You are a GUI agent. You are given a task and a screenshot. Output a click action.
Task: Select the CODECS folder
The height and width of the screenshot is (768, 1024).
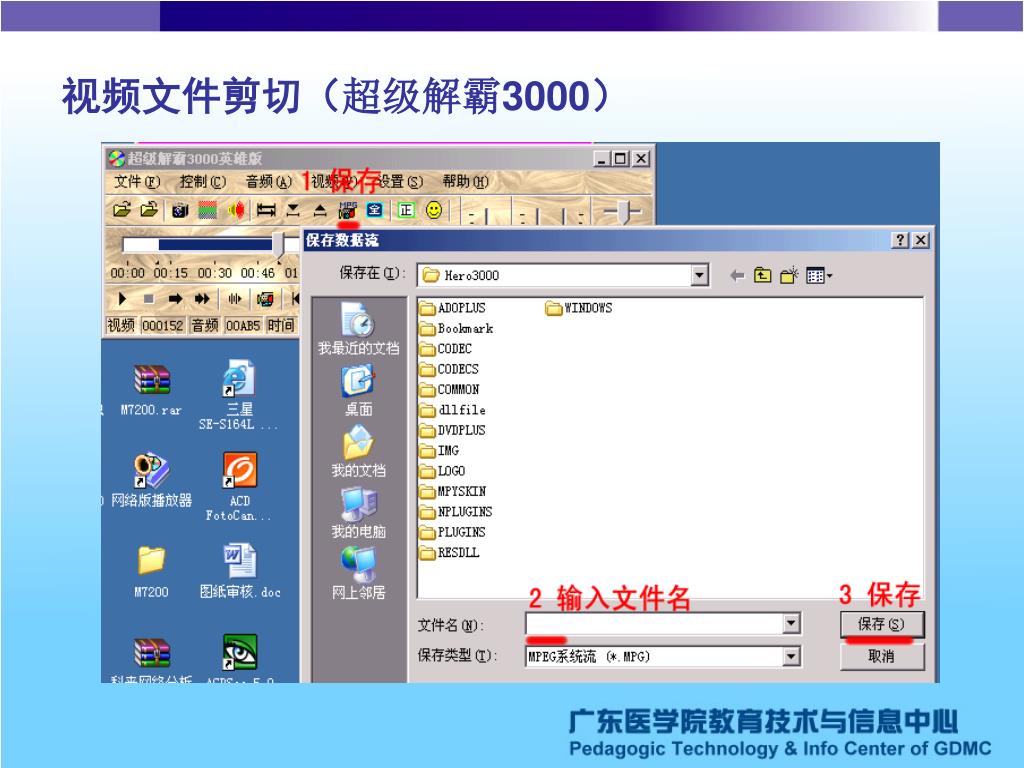pos(449,369)
